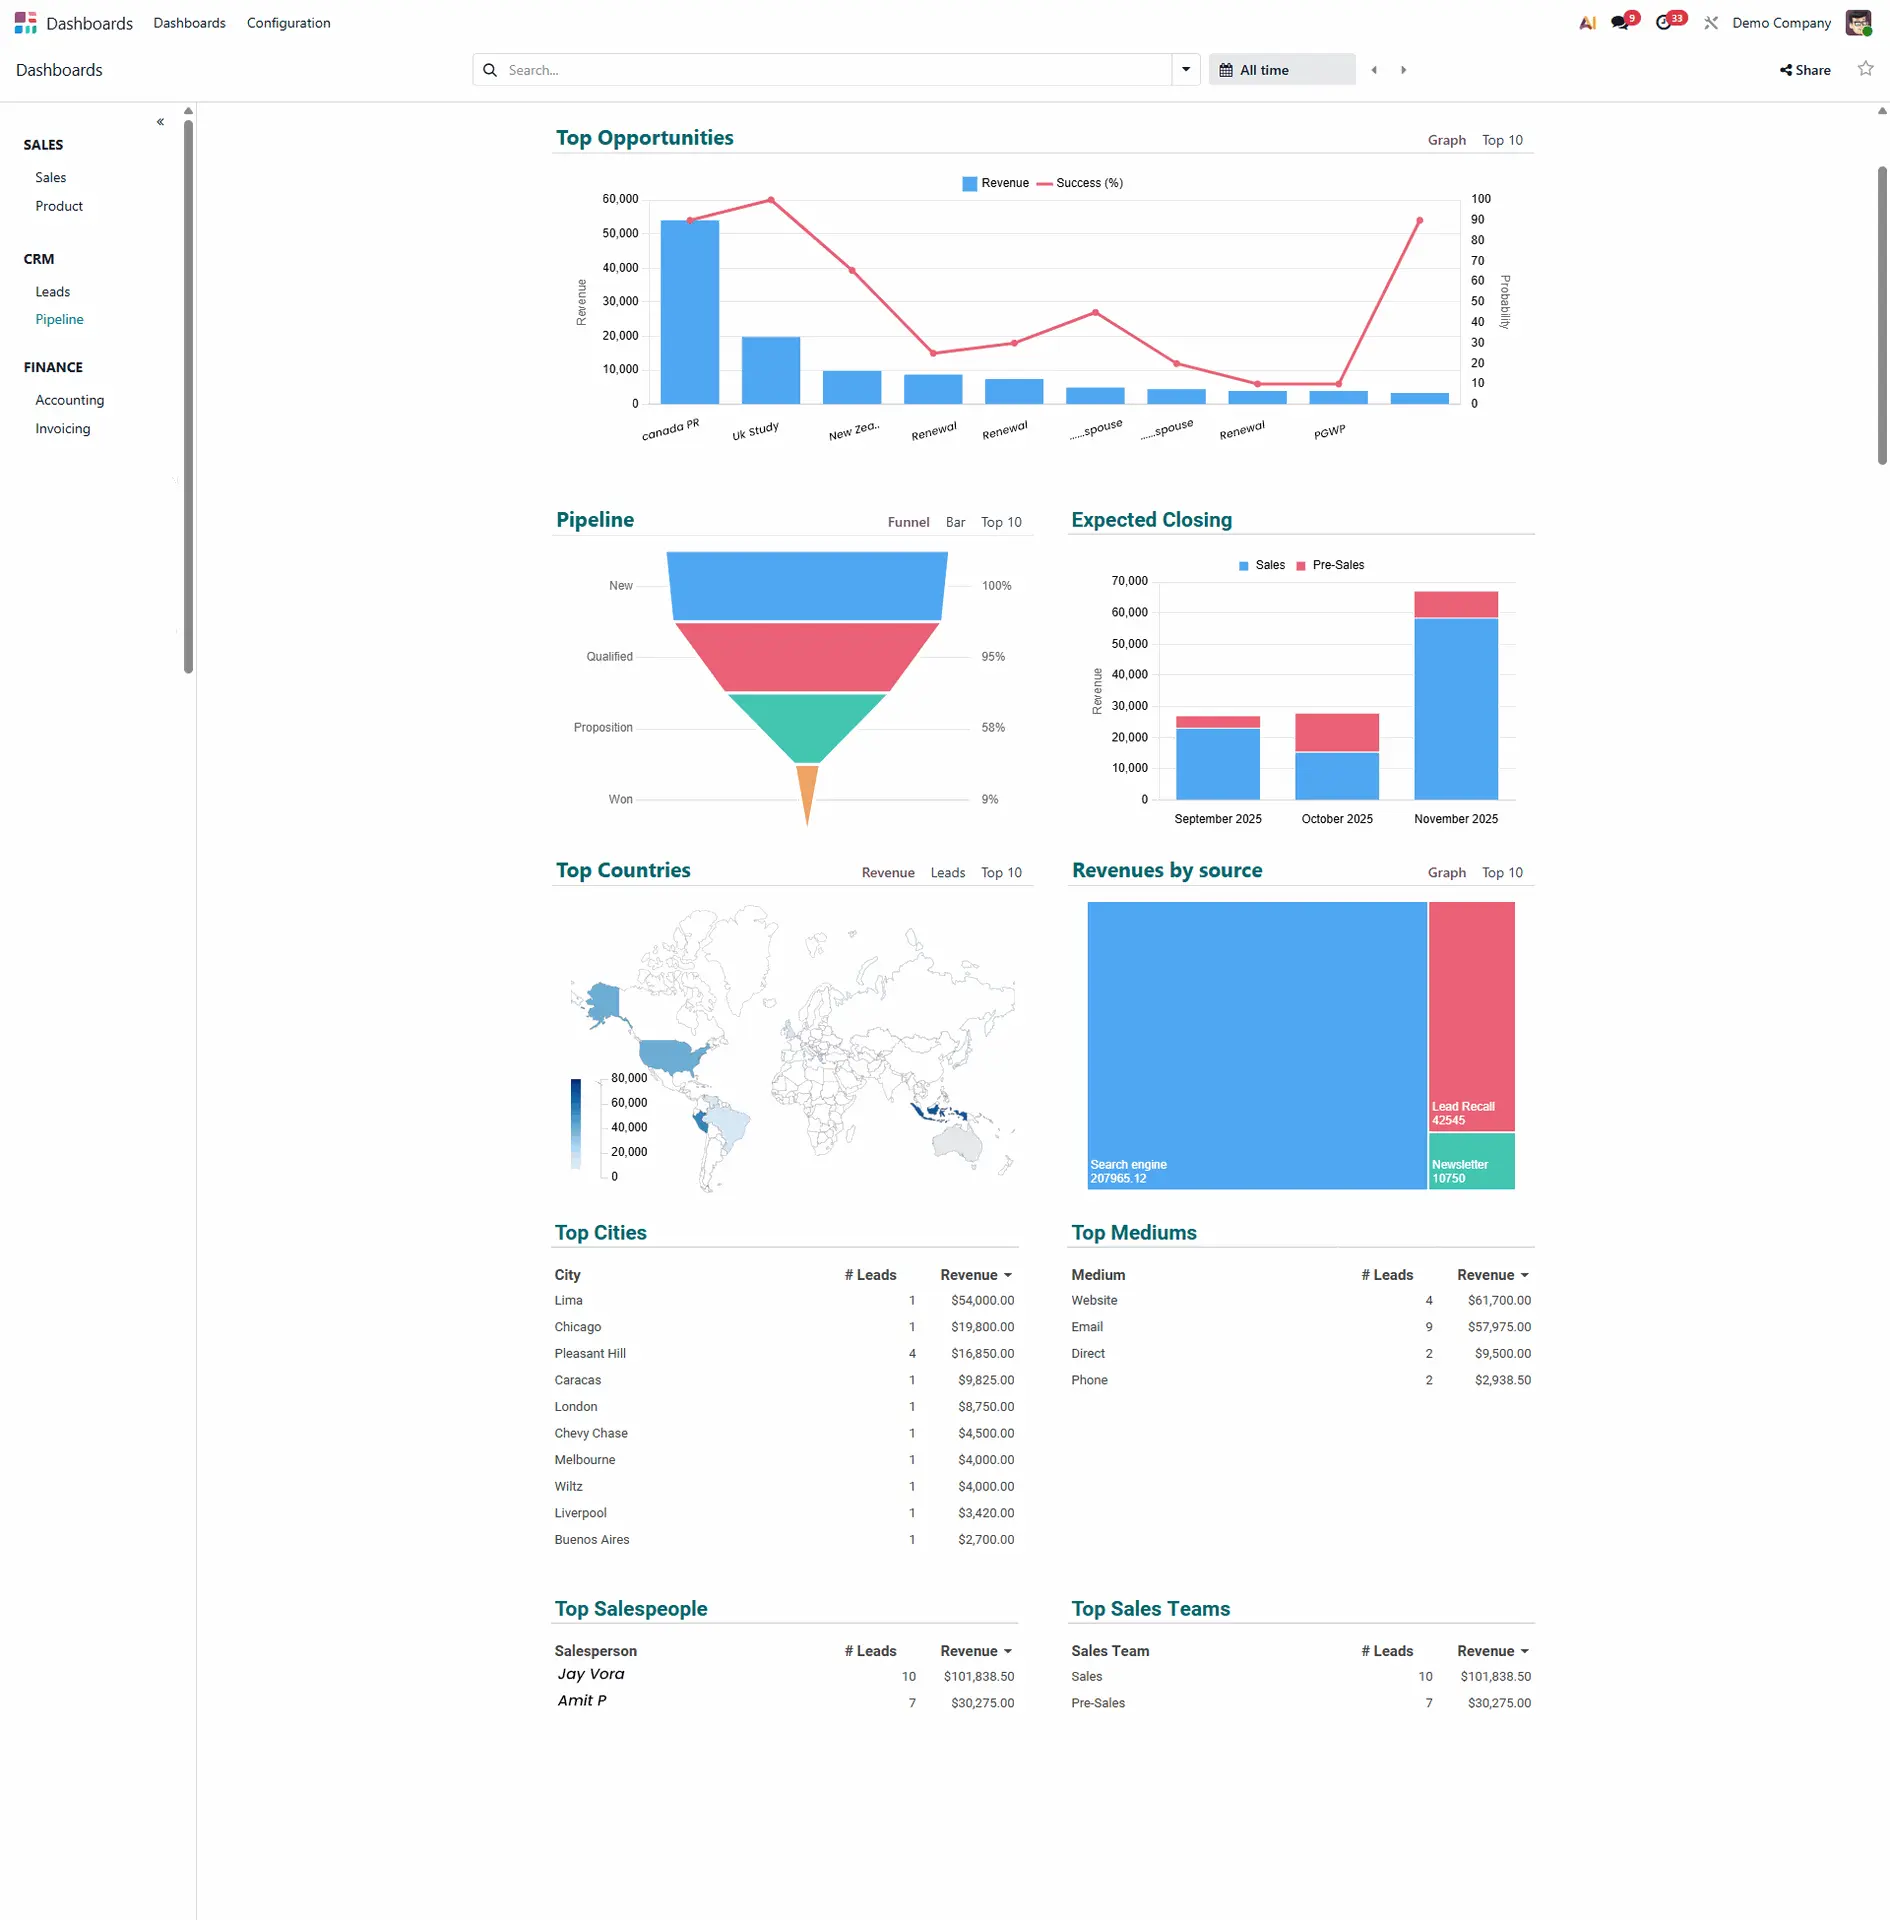Collapse the sidebar with double-chevron icon

(160, 122)
